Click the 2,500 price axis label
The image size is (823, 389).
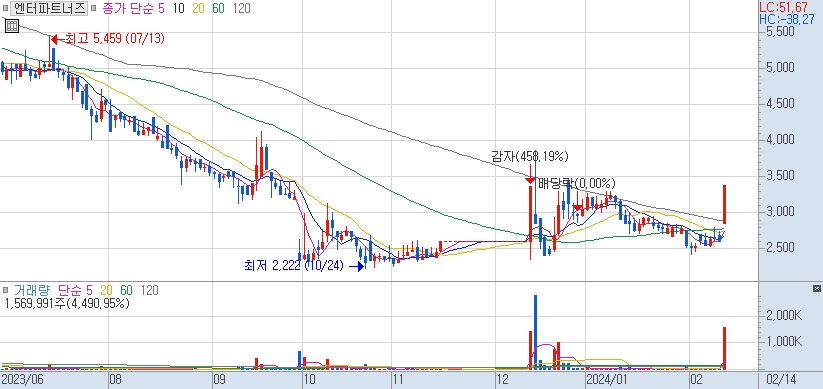point(779,248)
